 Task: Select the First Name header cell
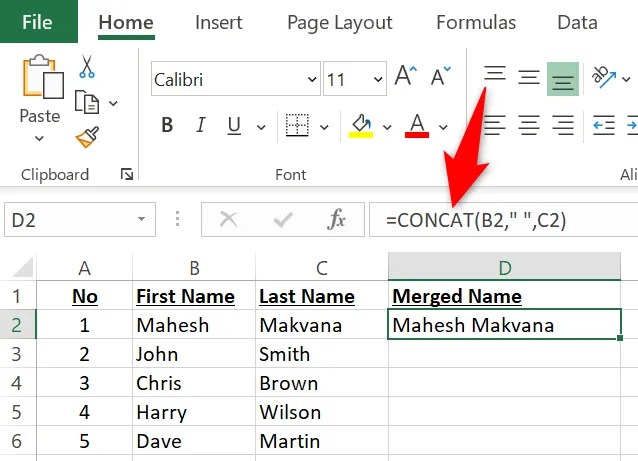point(194,296)
